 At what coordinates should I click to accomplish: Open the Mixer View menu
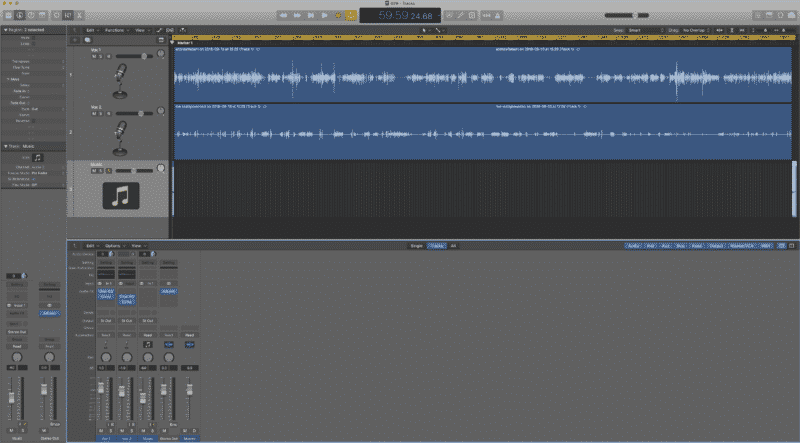(138, 246)
